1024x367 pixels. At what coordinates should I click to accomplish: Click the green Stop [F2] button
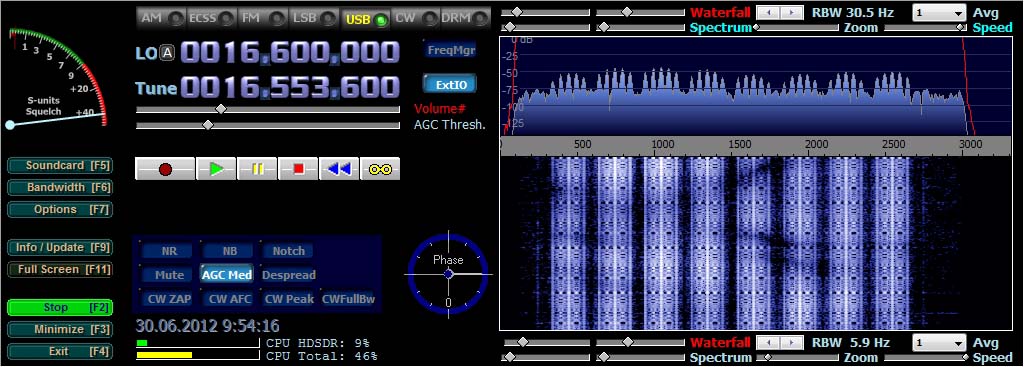click(x=59, y=308)
